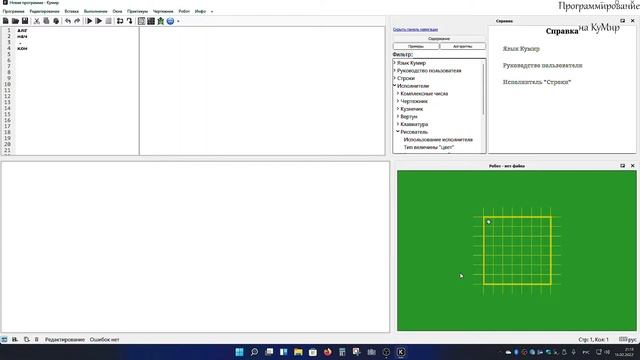Click the second status bar icon at bottom-left

(x=15, y=339)
